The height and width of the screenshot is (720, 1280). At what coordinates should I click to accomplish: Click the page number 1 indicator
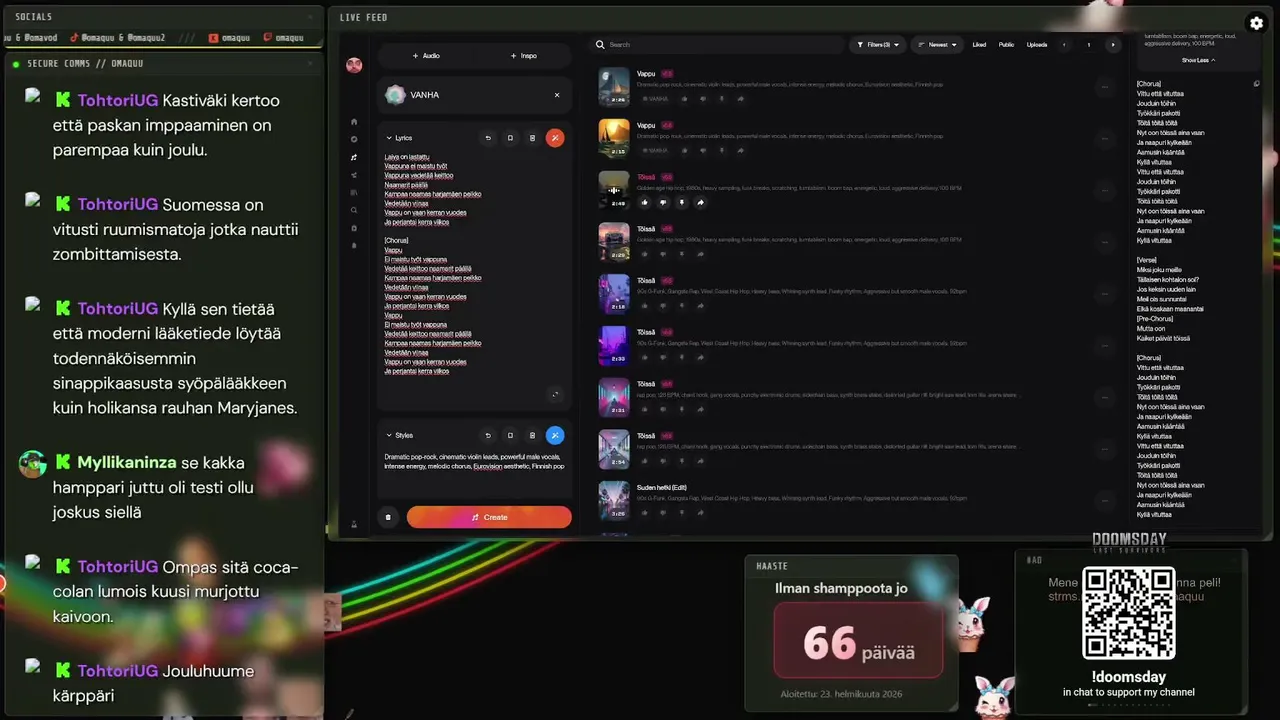tap(1088, 45)
